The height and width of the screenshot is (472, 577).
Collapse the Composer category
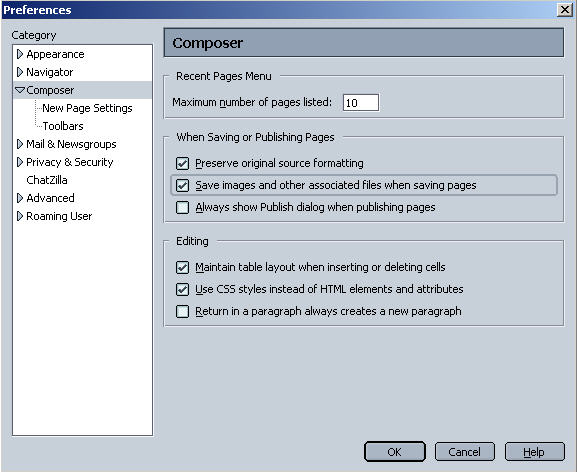[20, 90]
